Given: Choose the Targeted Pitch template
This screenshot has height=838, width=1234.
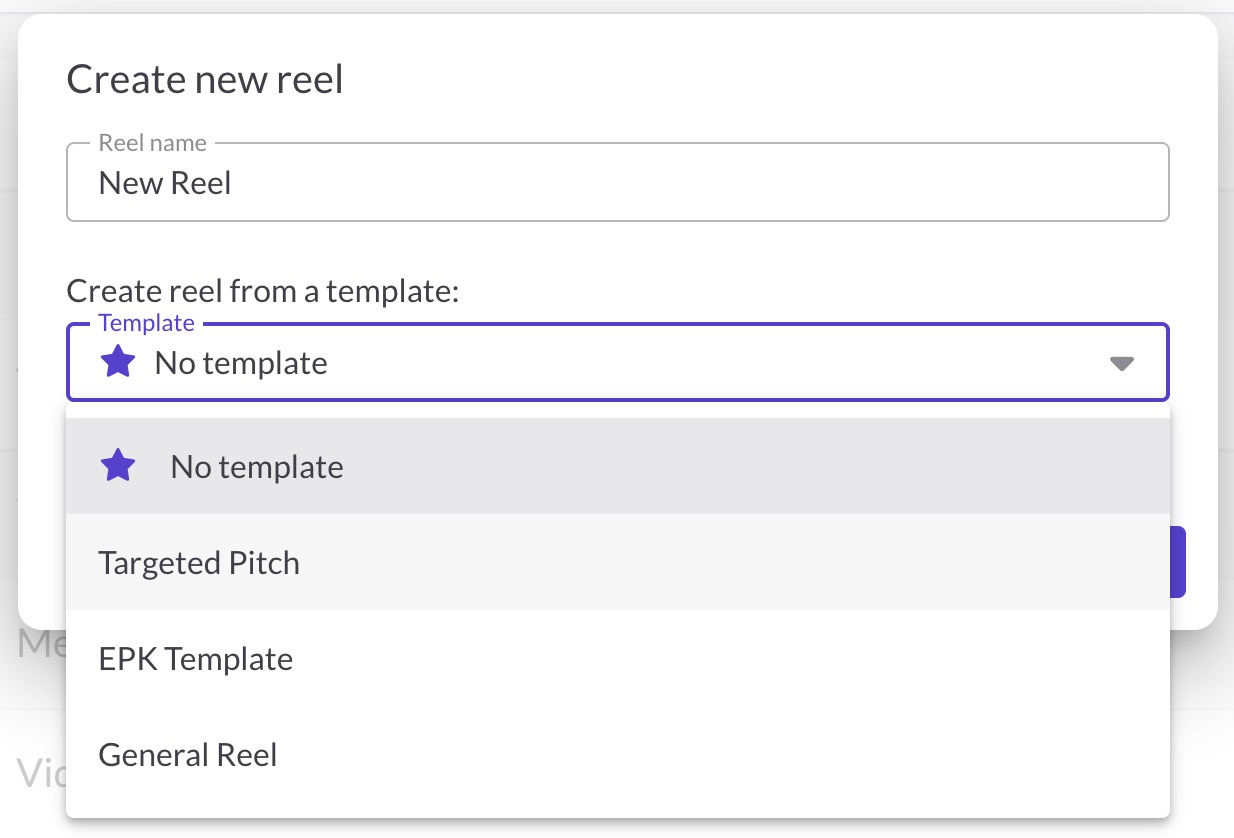Looking at the screenshot, I should tap(199, 563).
